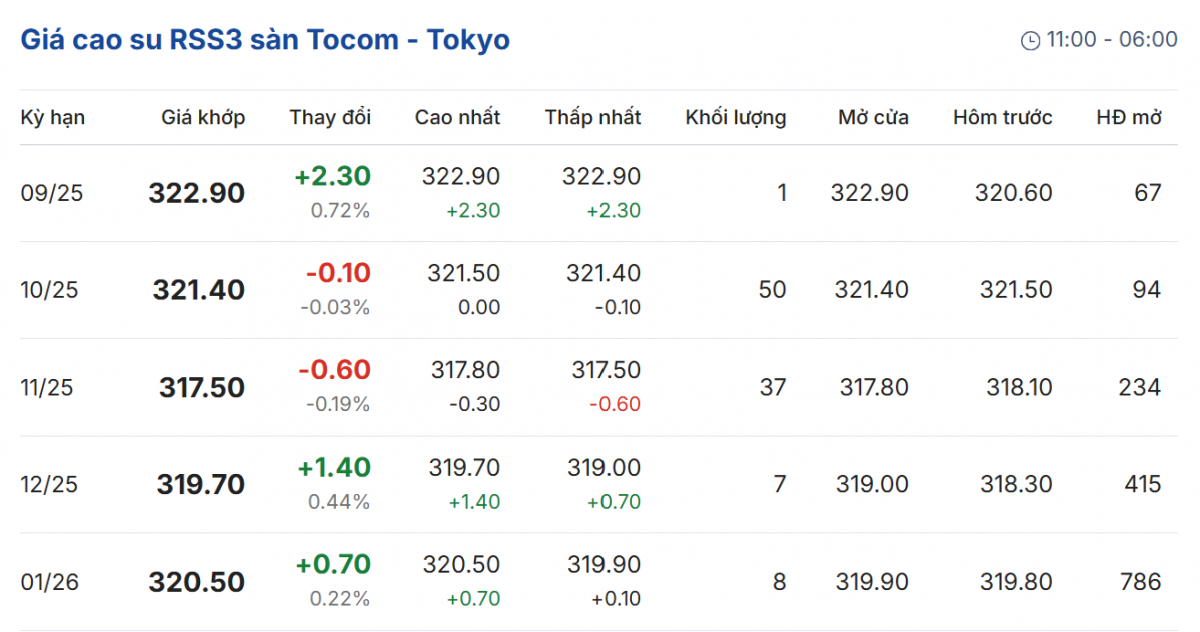
Task: Click the open interest value 786
Action: [x=1140, y=581]
